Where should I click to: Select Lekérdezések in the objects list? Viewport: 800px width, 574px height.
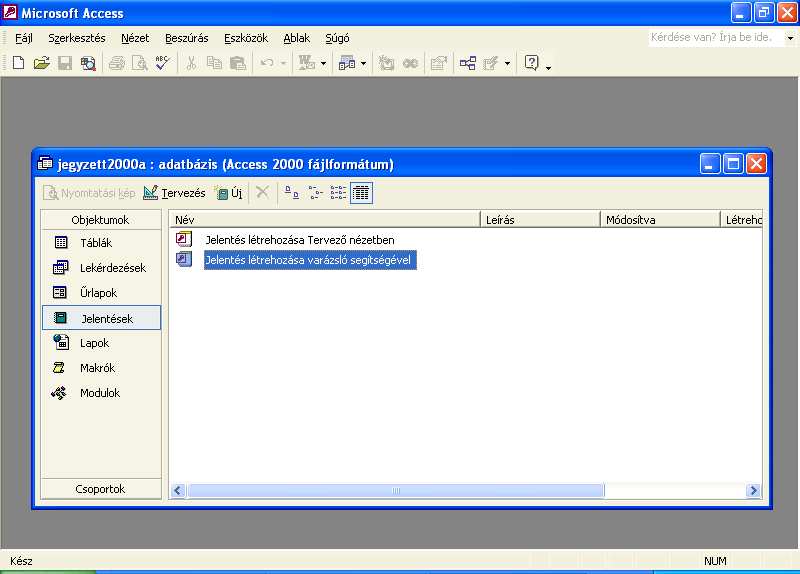99,268
